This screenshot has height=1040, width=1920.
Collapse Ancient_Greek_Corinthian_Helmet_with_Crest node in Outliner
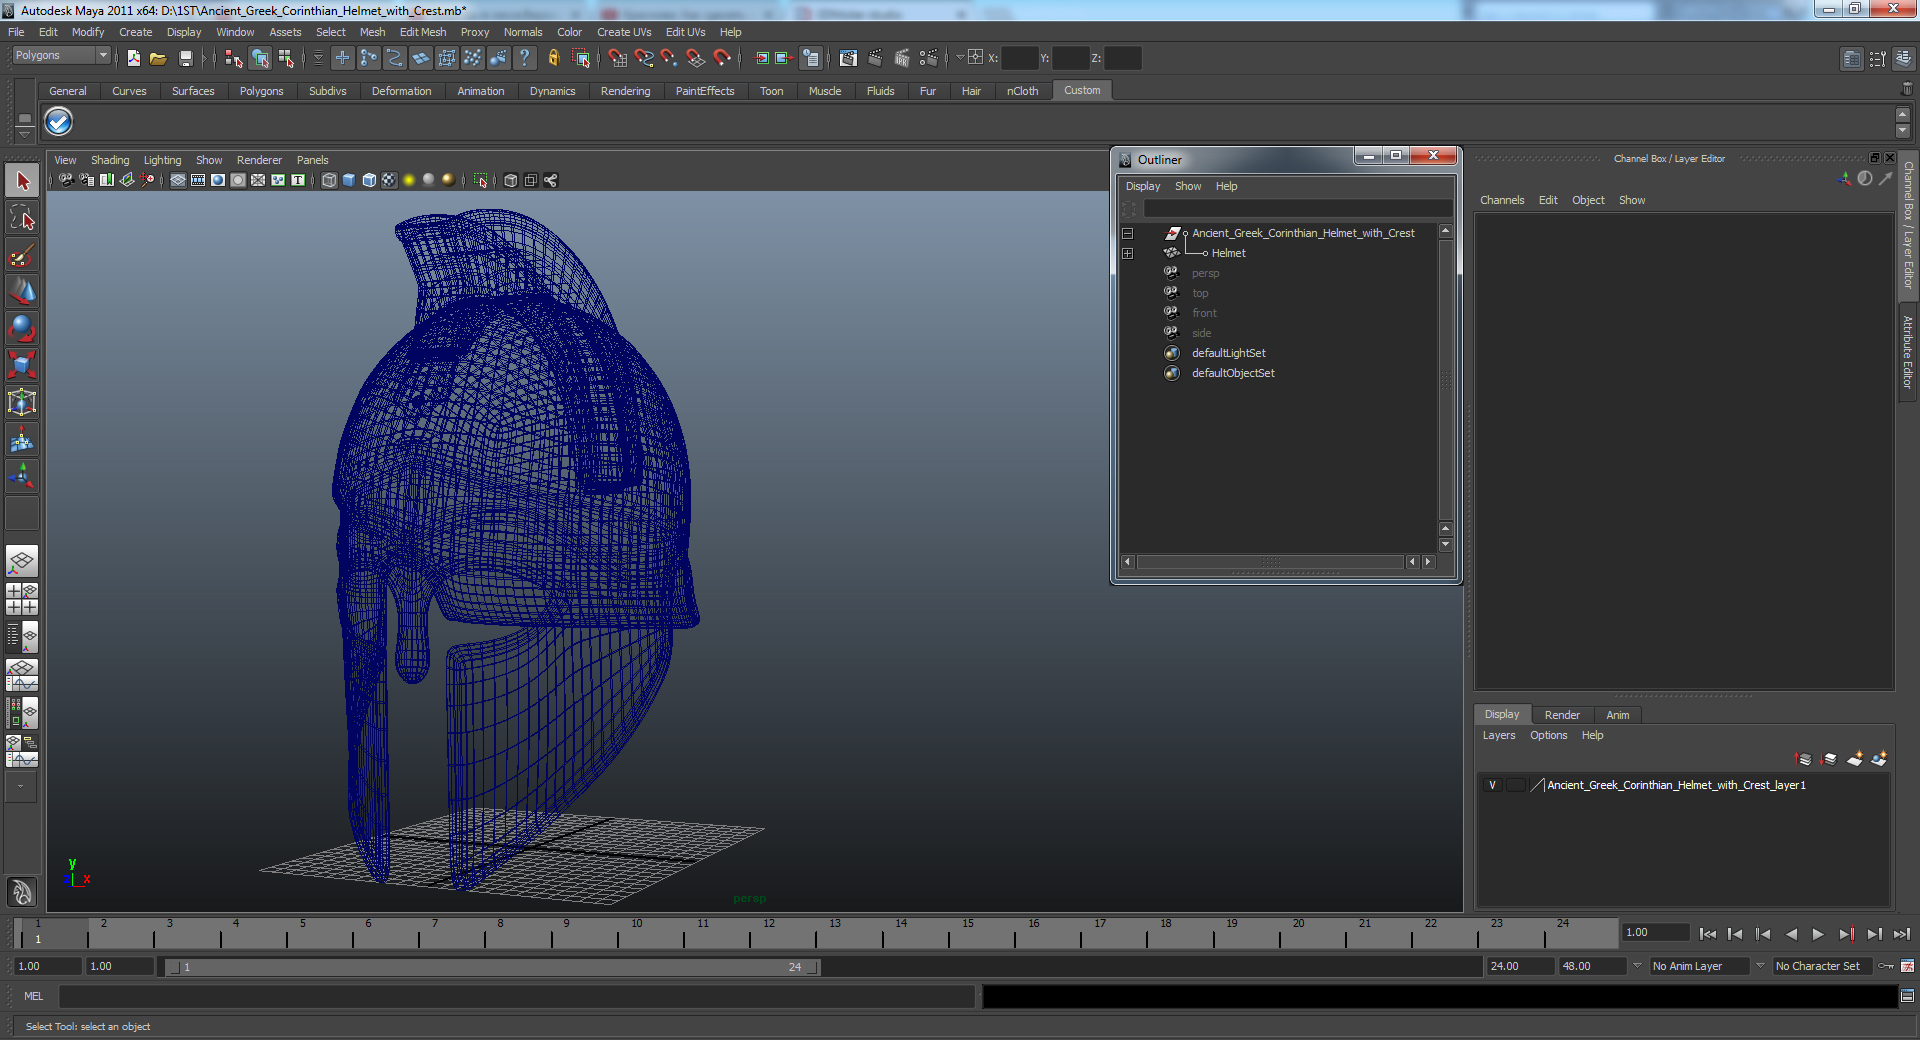pos(1127,233)
